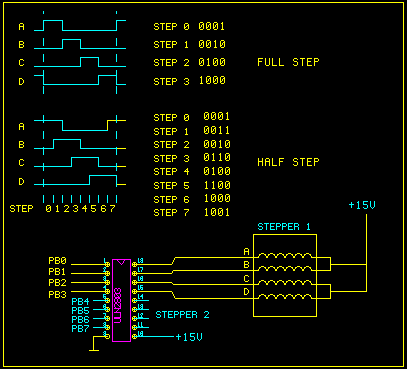Viewport: 407px width, 369px height.
Task: Select the PB7 input label
Action: pyautogui.click(x=80, y=329)
